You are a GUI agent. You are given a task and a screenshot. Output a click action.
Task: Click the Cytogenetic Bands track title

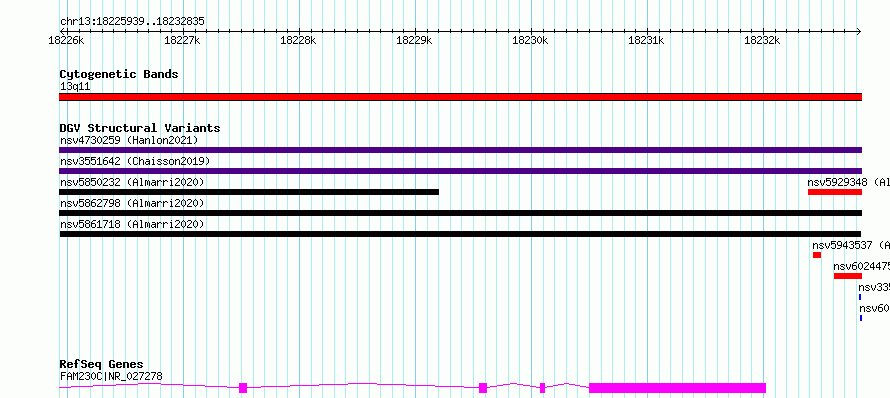pos(119,74)
